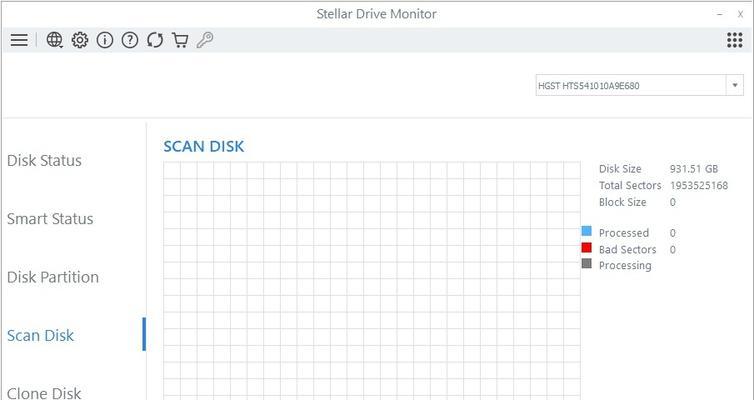Select Scan Disk section

tap(40, 335)
